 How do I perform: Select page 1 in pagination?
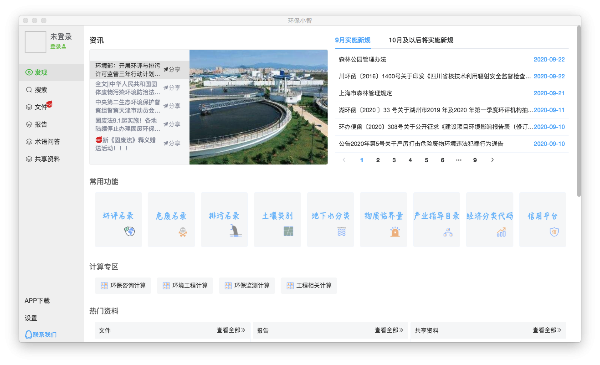point(362,160)
